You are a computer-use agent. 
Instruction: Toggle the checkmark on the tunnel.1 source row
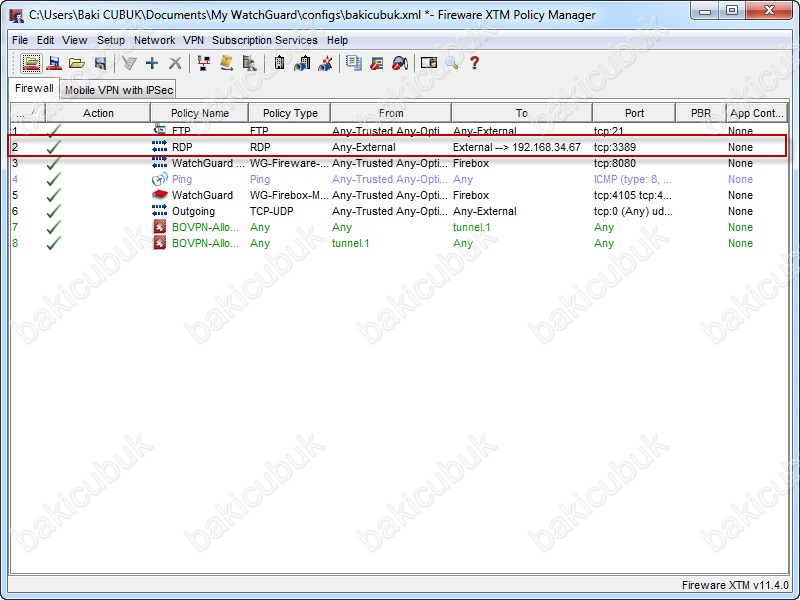[x=54, y=243]
